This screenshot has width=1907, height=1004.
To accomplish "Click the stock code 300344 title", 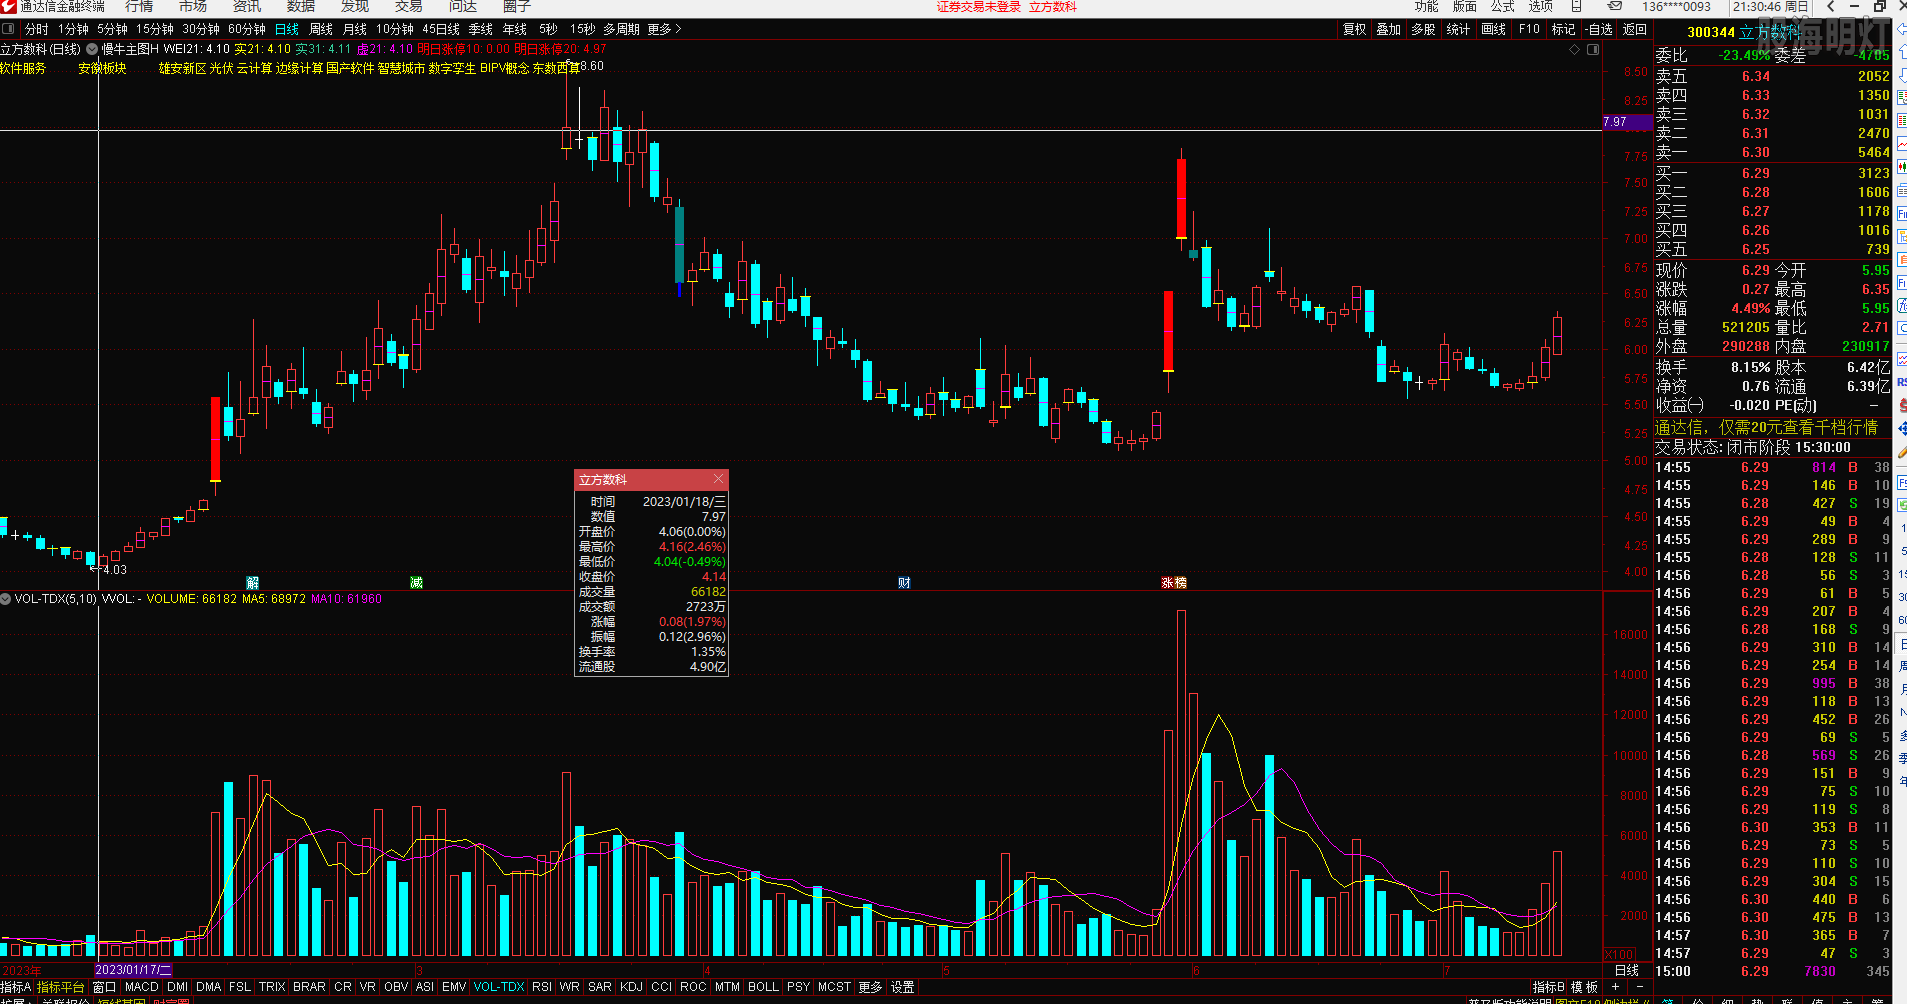I will pos(1711,32).
